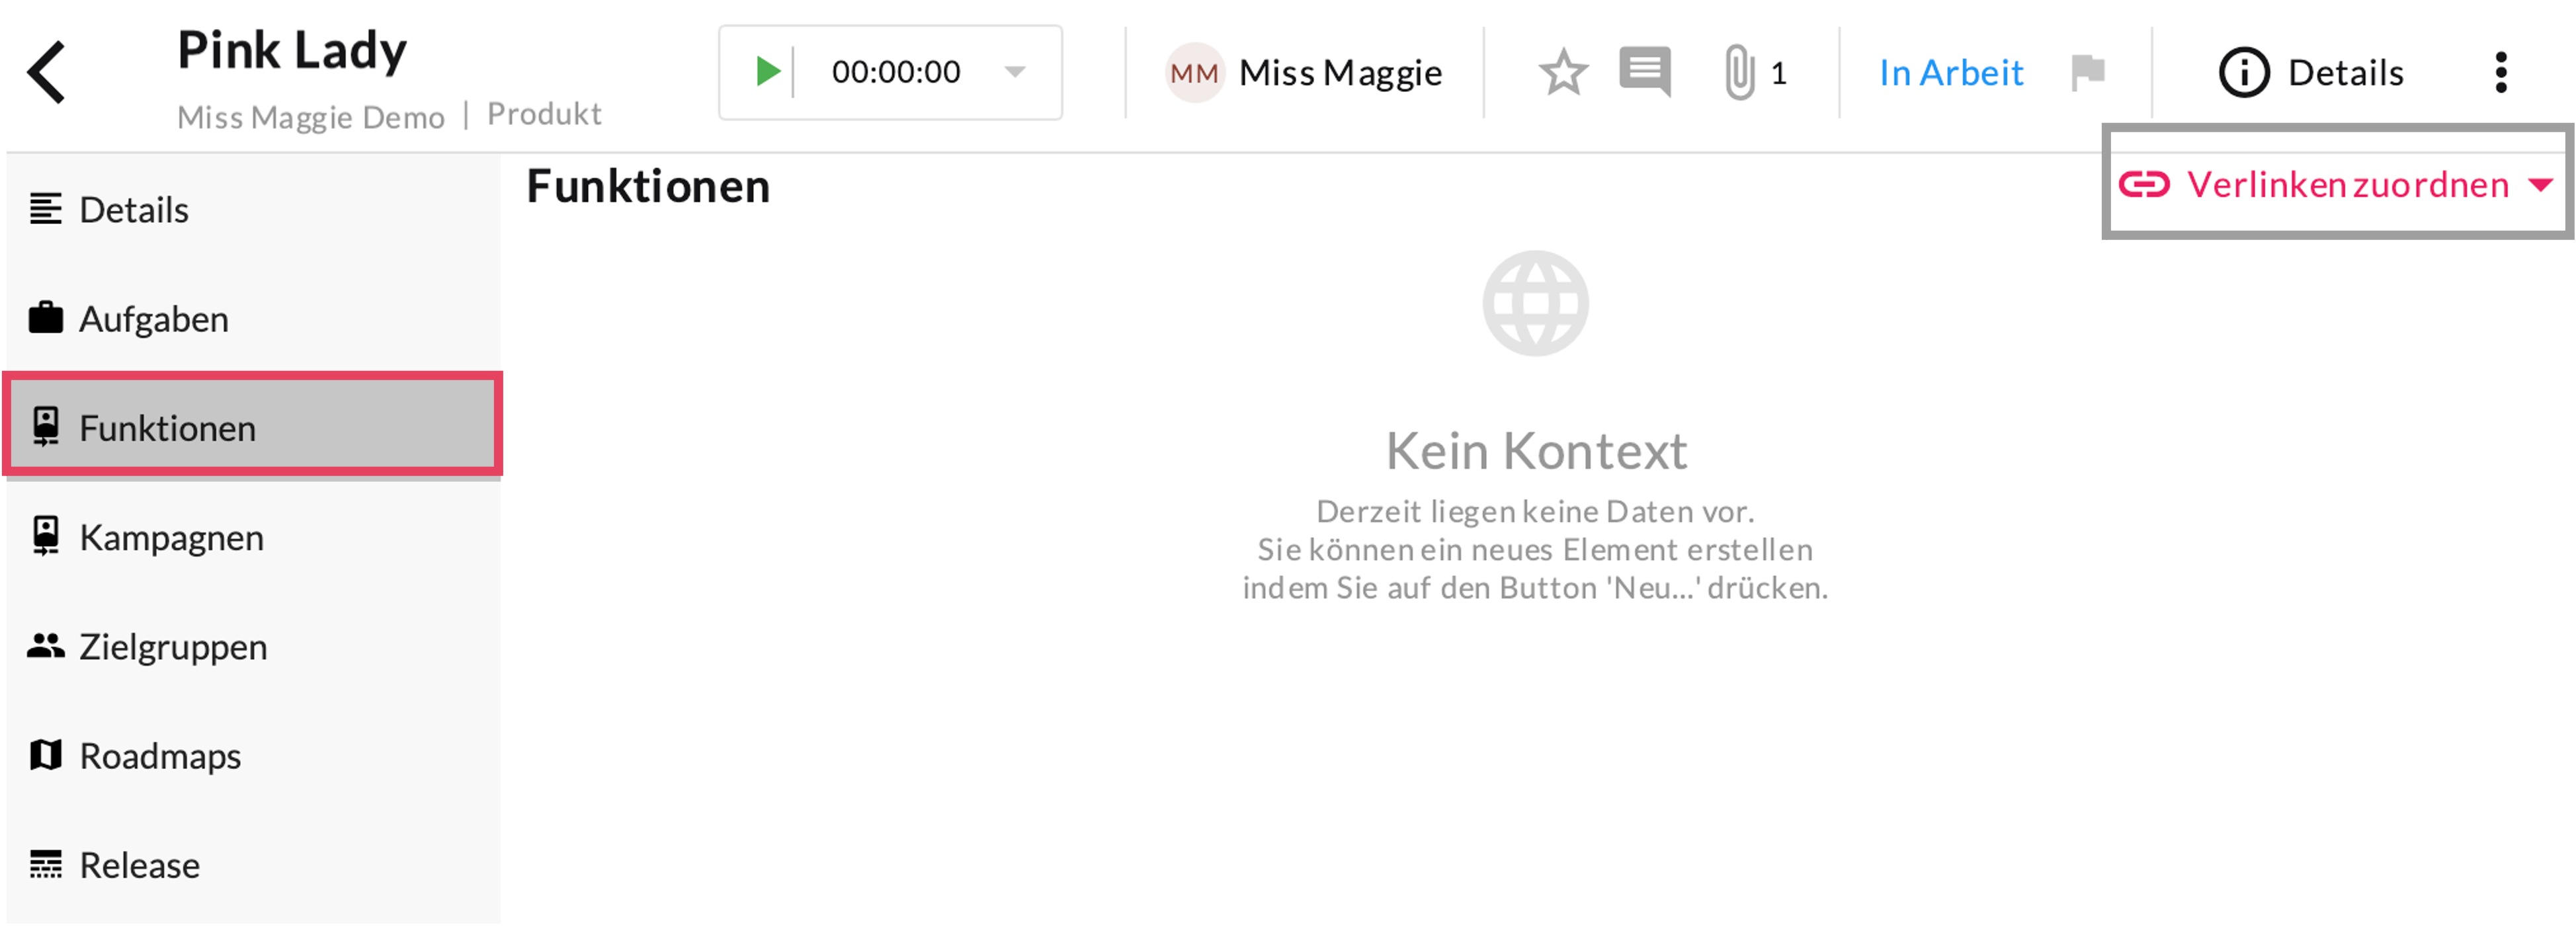The image size is (2576, 927).
Task: Switch to the Kampagnen section
Action: [171, 537]
